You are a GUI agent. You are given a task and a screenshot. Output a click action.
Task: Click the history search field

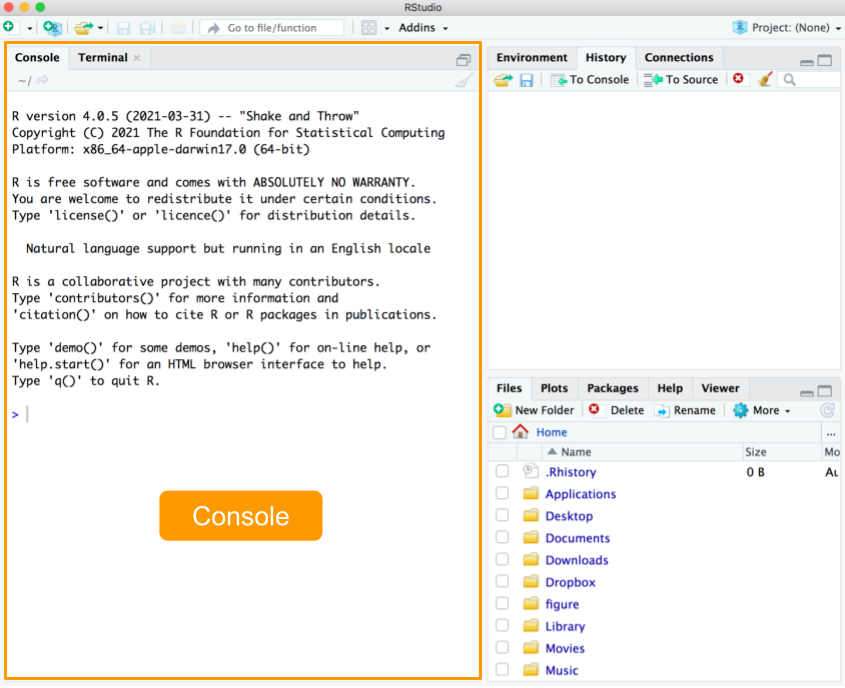(x=808, y=80)
